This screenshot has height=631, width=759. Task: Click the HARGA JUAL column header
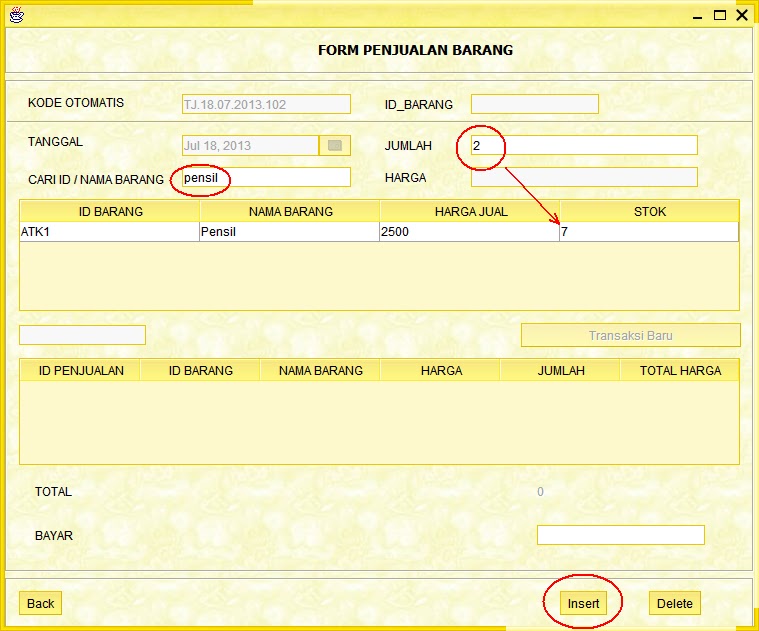coord(470,211)
